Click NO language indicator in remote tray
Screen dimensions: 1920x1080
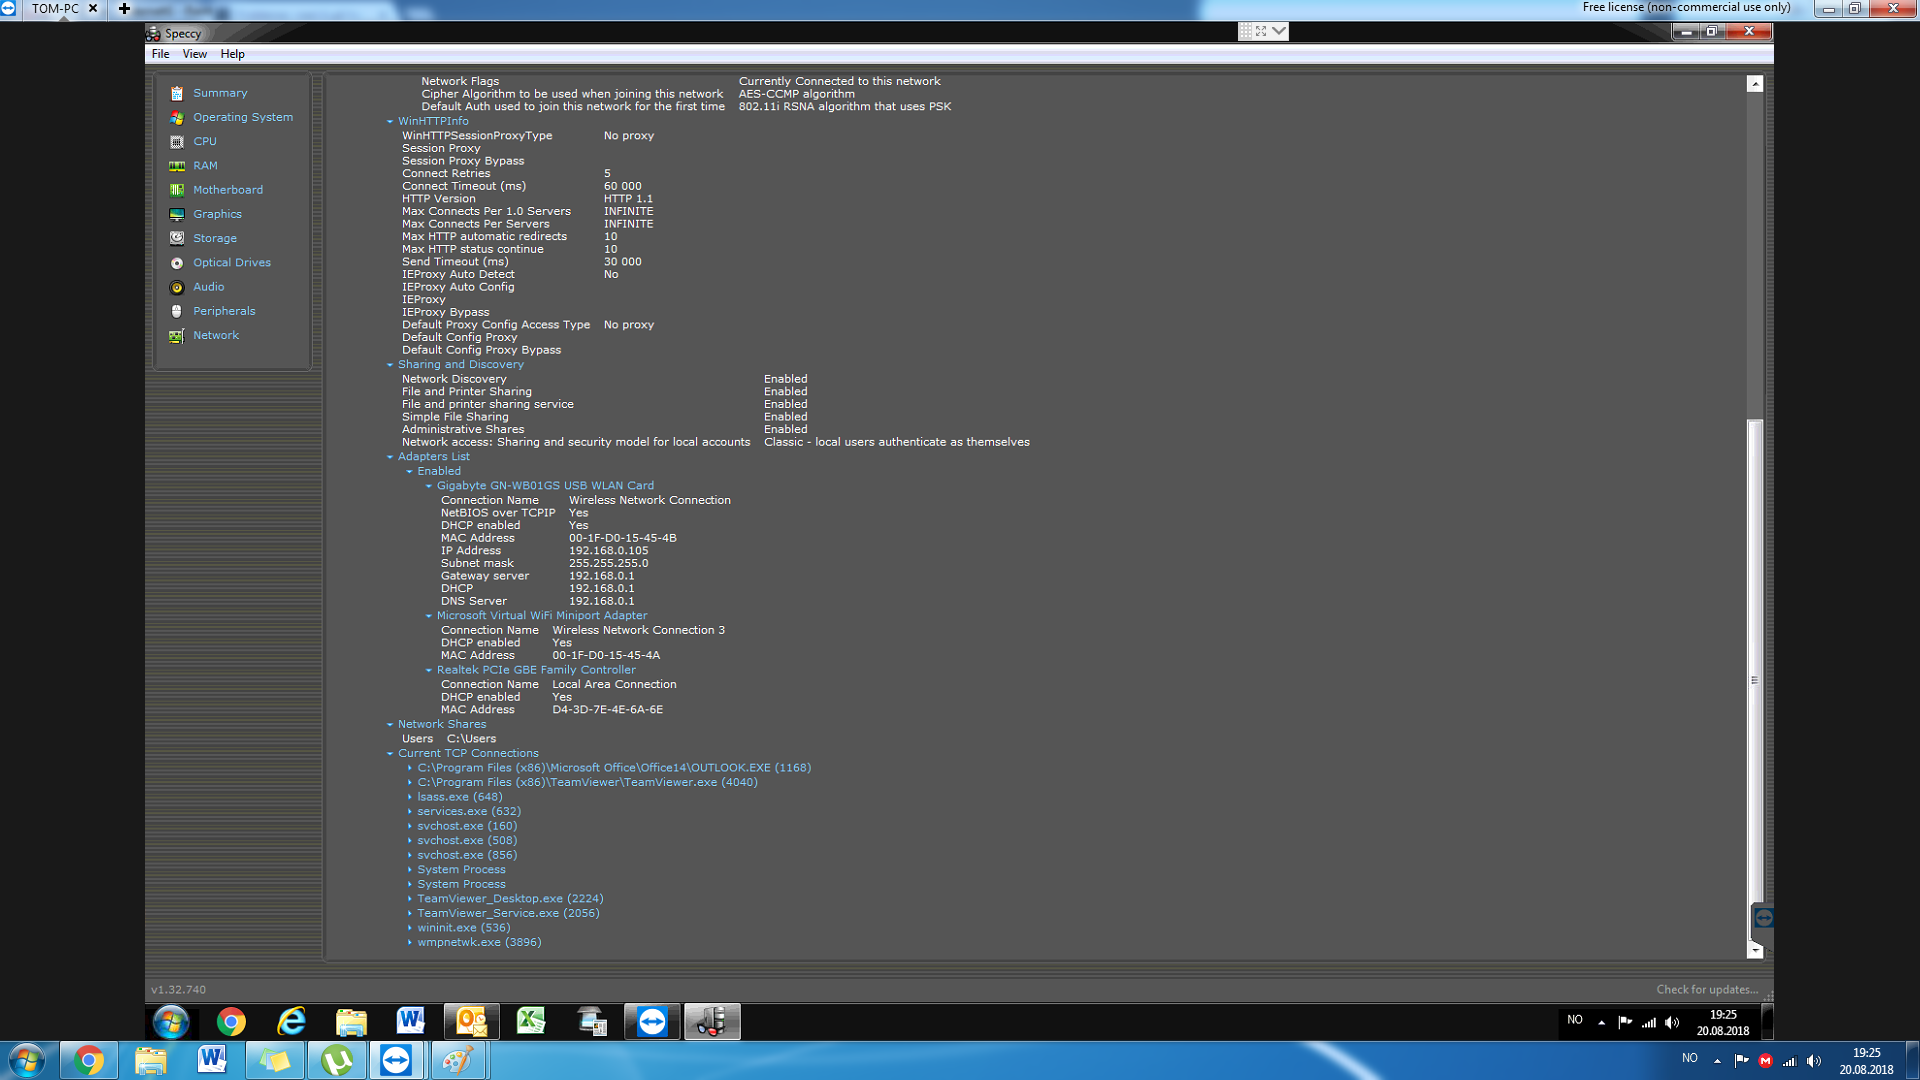point(1575,1020)
